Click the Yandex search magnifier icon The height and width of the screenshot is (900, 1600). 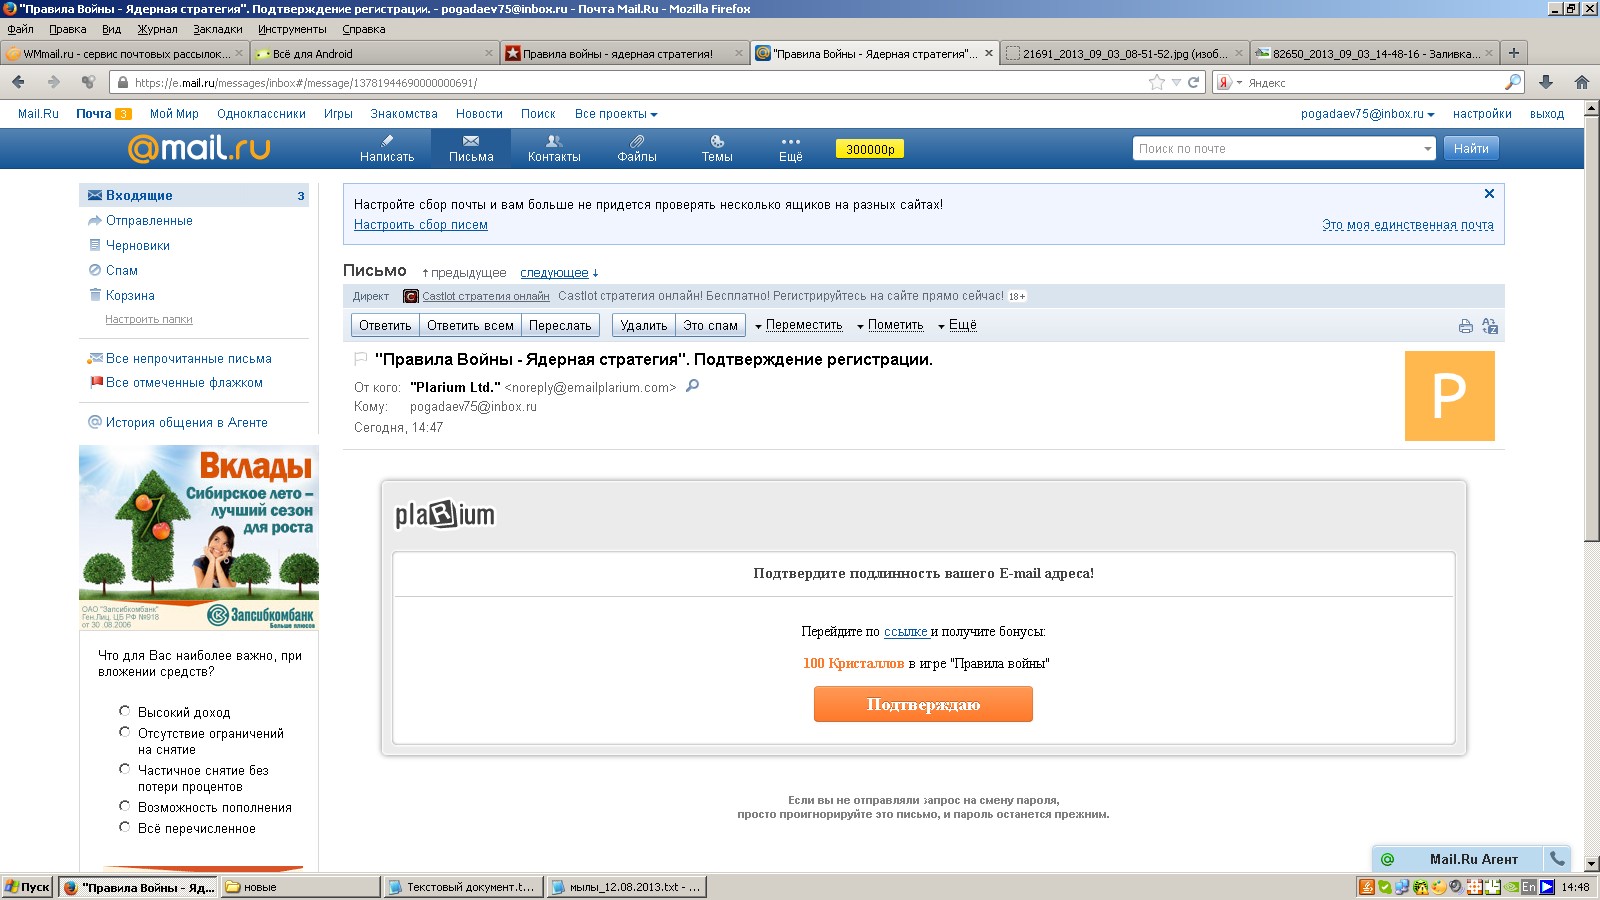coord(1513,82)
